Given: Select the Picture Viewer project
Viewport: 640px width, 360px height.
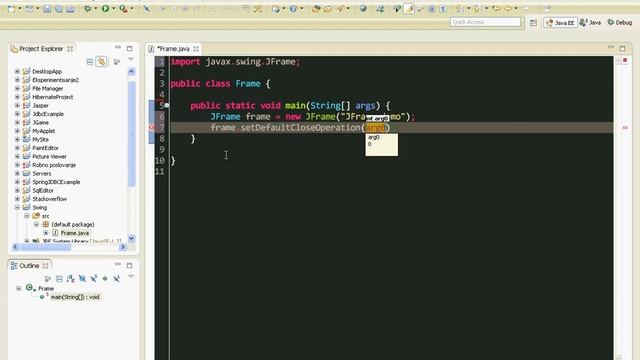Looking at the screenshot, I should coord(49,156).
